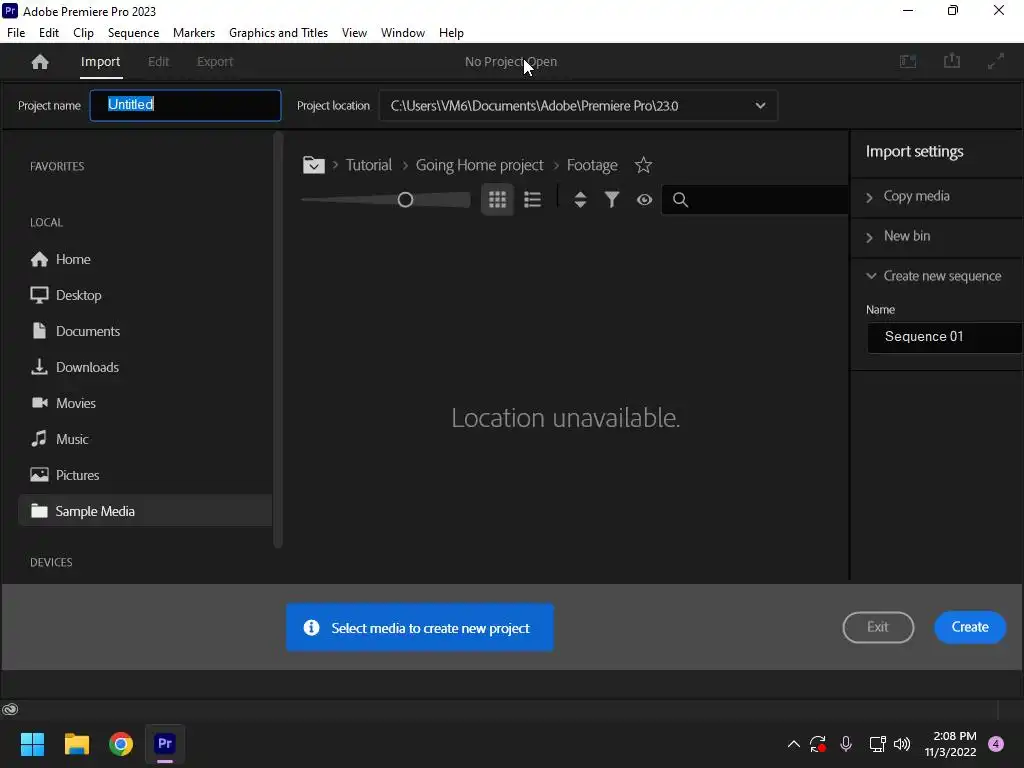The height and width of the screenshot is (768, 1024).
Task: Go to the Home screen icon
Action: pos(40,61)
